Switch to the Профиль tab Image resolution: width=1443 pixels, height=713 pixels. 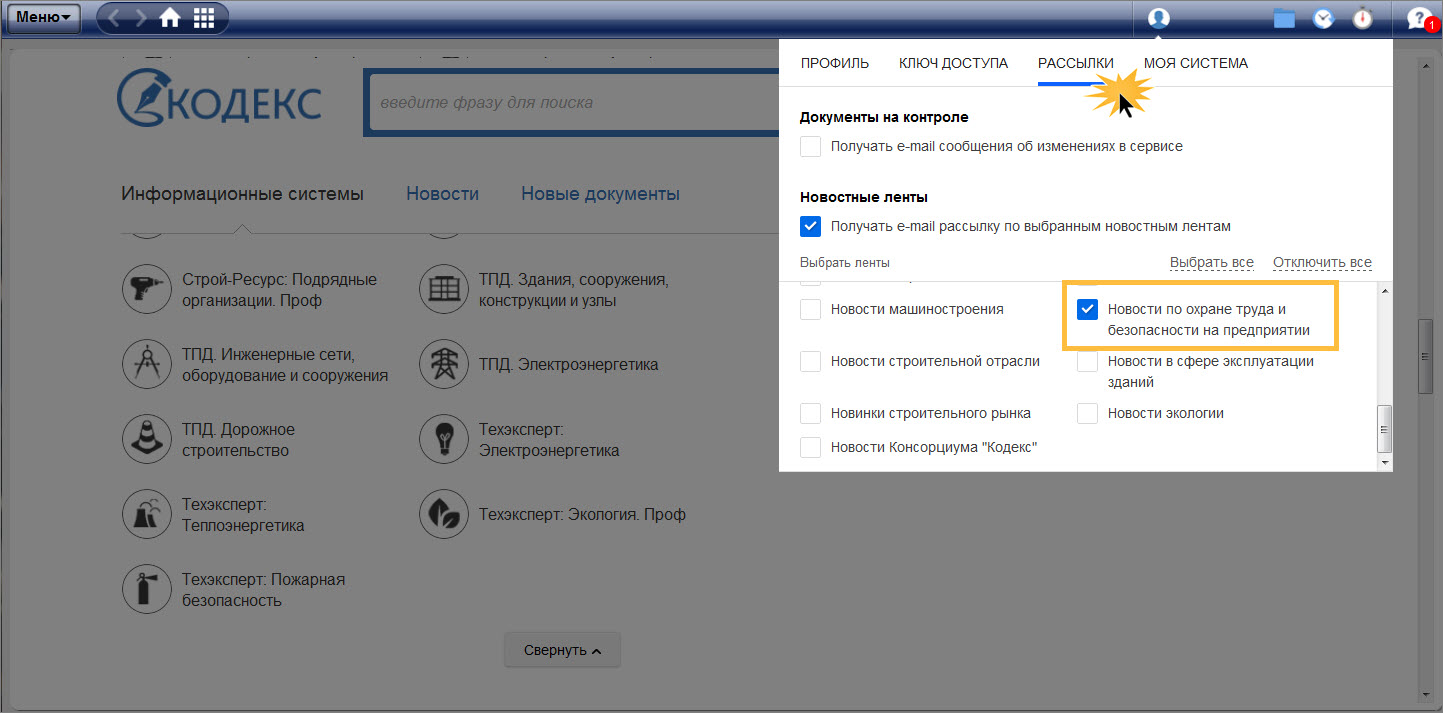pyautogui.click(x=835, y=63)
